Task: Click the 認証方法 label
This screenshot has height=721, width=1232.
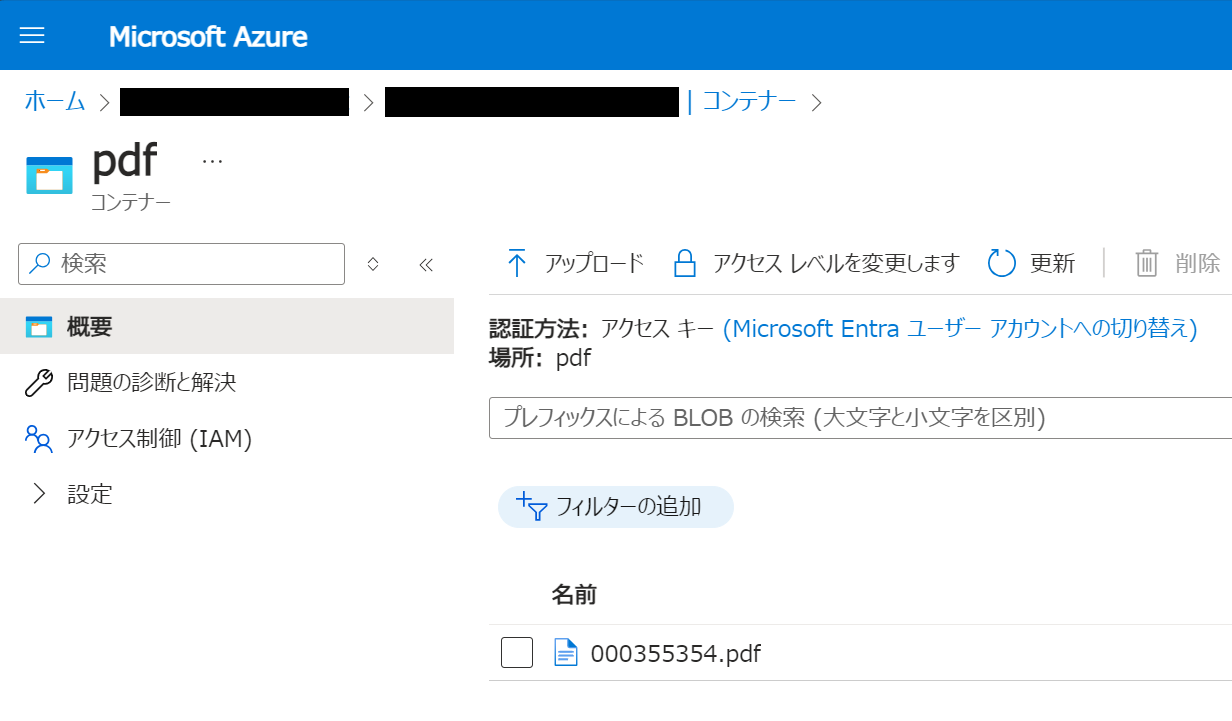Action: tap(538, 328)
